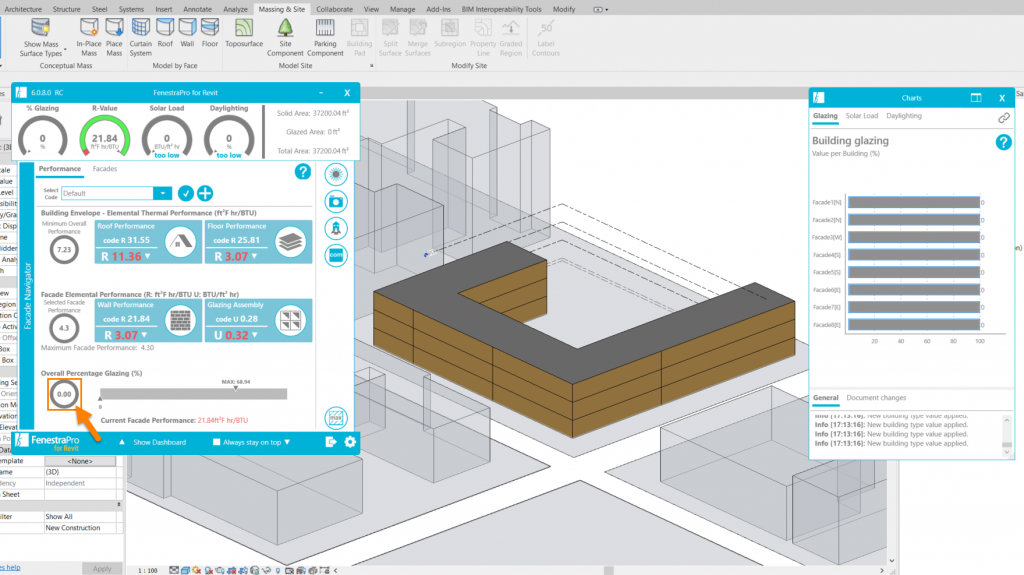
Task: Click the 1 : 100 view scale
Action: (x=148, y=570)
